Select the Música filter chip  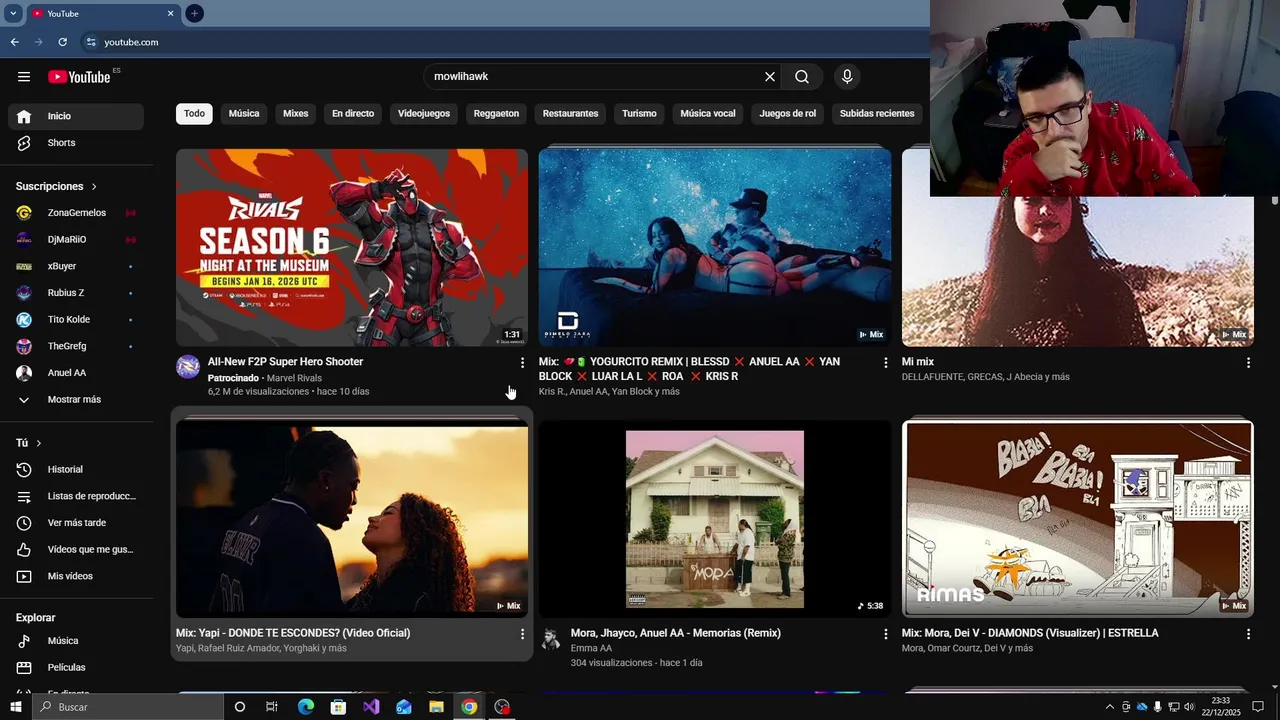click(244, 113)
